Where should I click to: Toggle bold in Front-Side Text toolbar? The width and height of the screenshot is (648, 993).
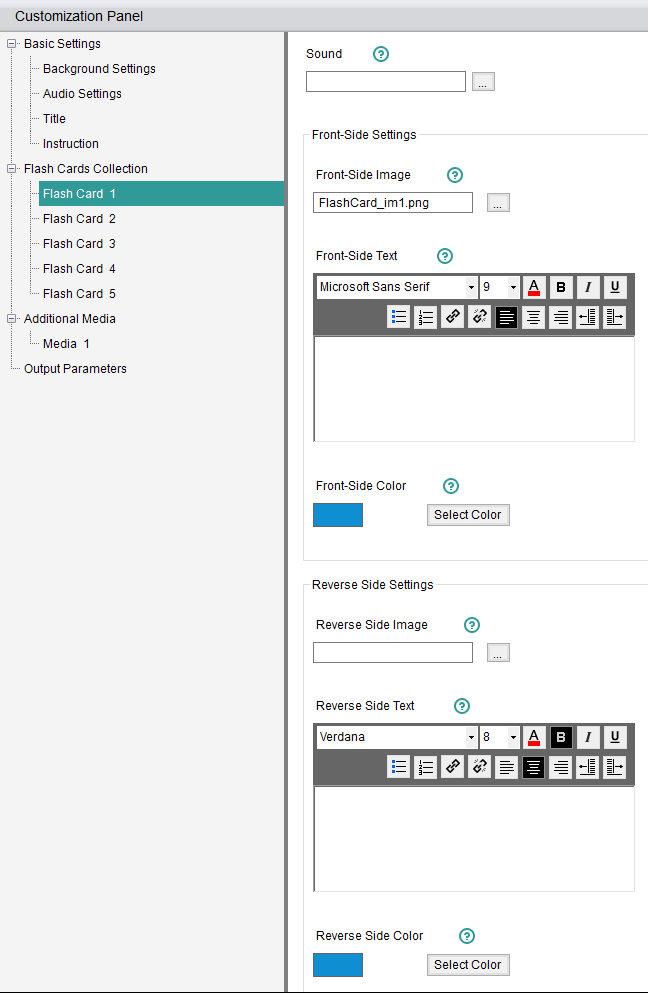tap(561, 288)
